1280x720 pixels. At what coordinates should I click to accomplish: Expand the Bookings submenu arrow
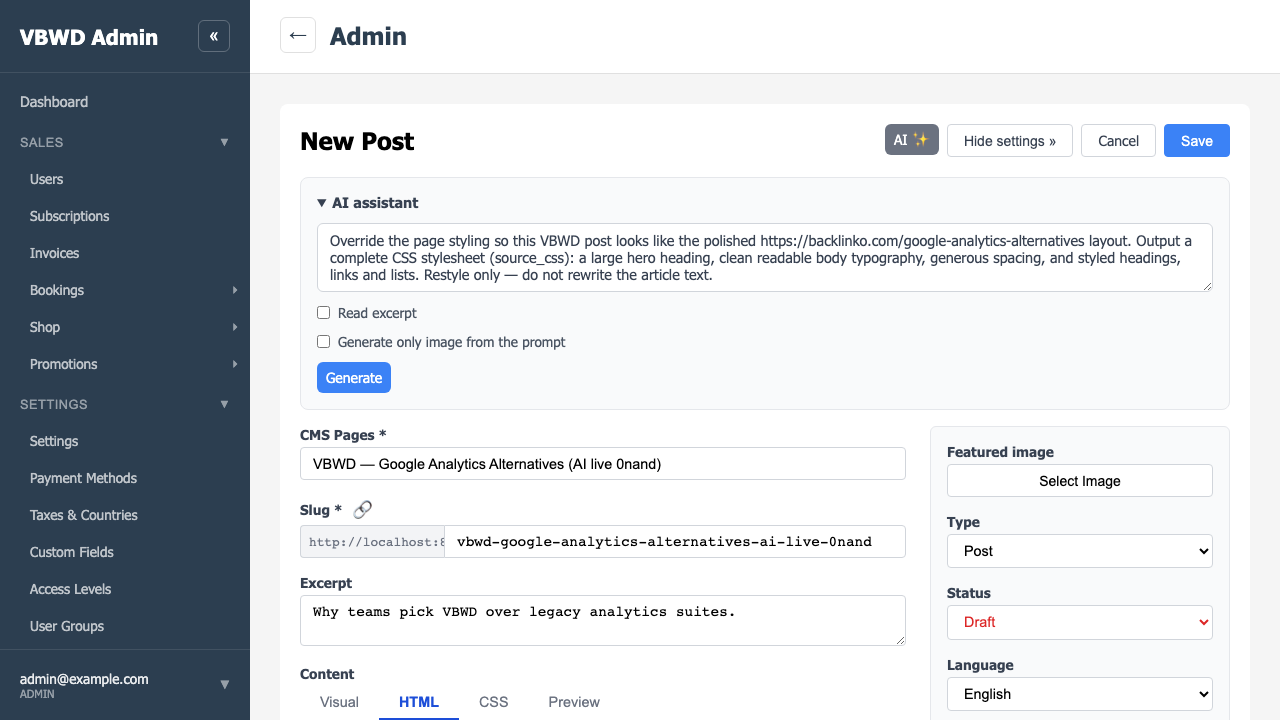click(235, 290)
